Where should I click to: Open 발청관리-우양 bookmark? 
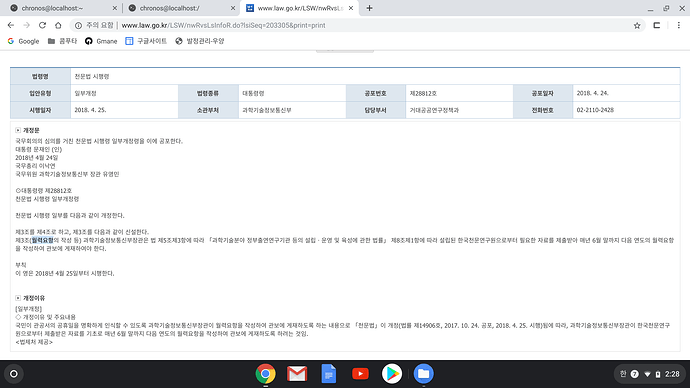point(200,41)
